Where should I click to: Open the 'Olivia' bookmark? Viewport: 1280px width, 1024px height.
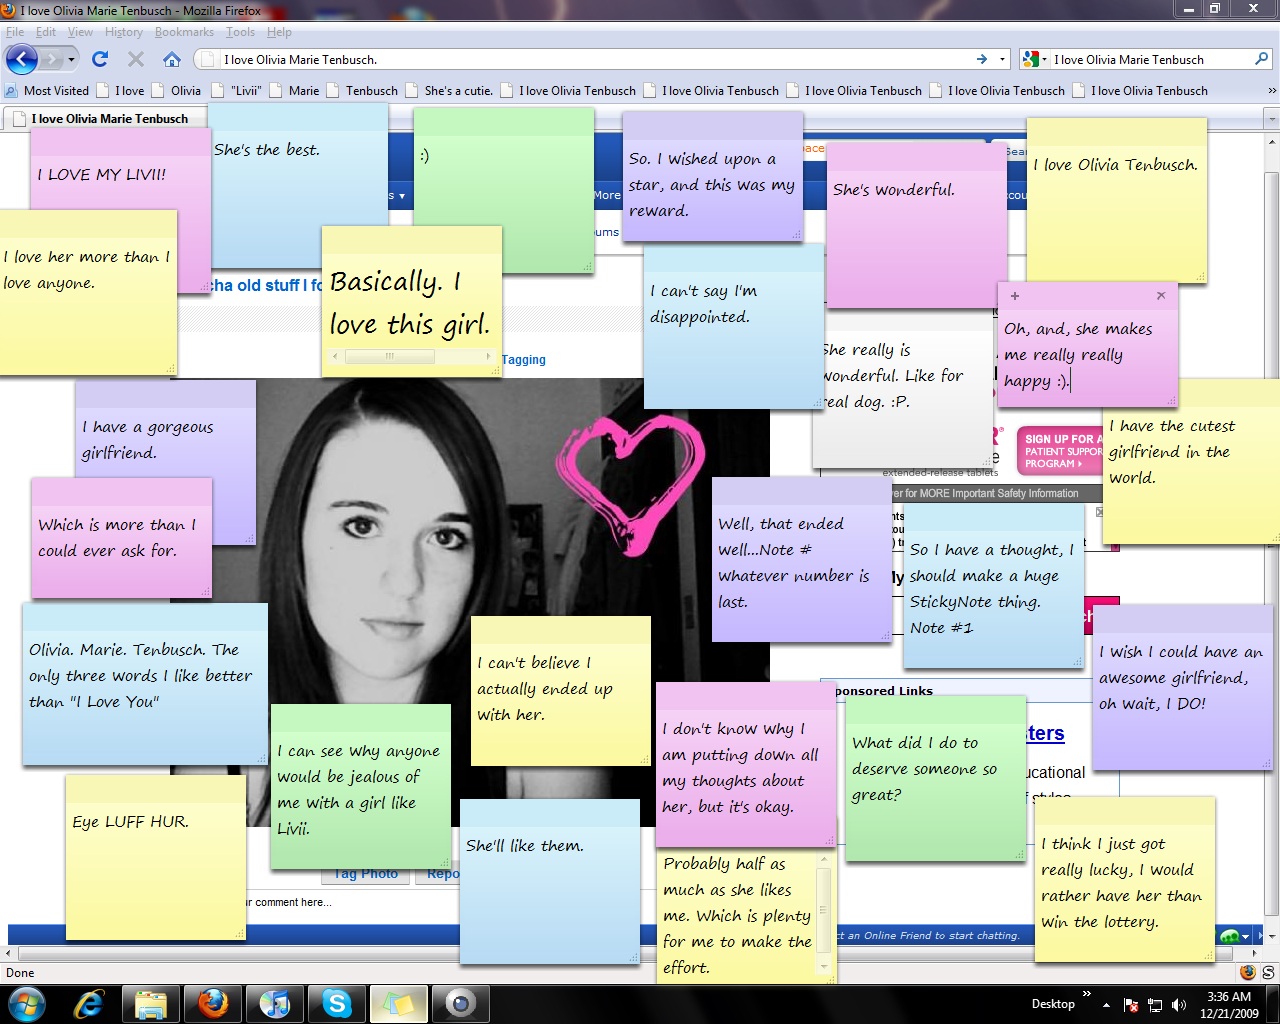(x=176, y=90)
